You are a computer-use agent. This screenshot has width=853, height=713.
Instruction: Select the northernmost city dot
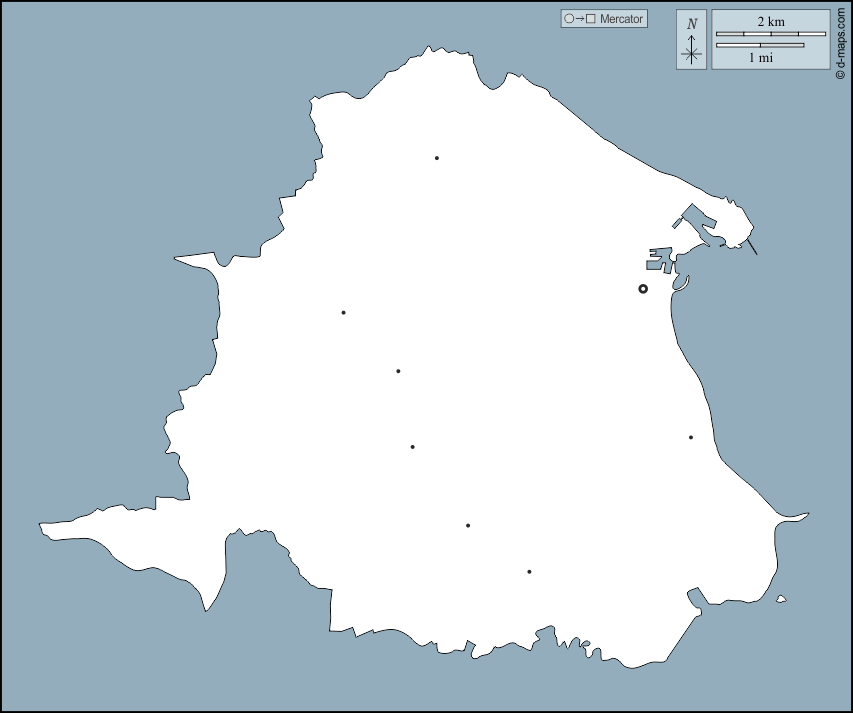437,158
